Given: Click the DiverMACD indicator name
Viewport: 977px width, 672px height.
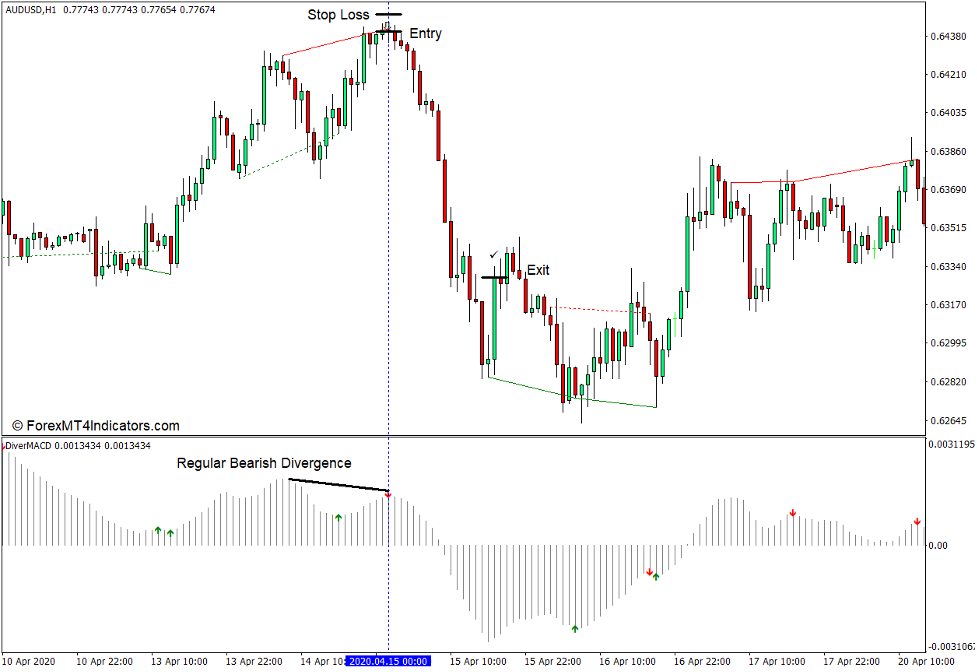Looking at the screenshot, I should point(27,443).
